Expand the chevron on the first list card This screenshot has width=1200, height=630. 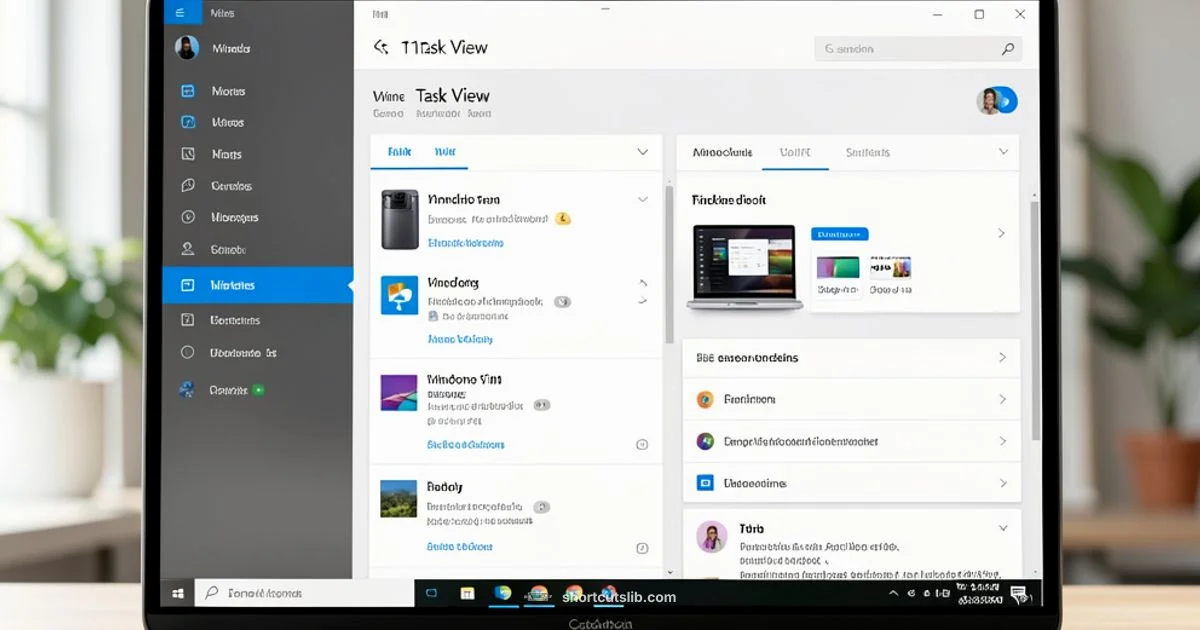tap(643, 199)
